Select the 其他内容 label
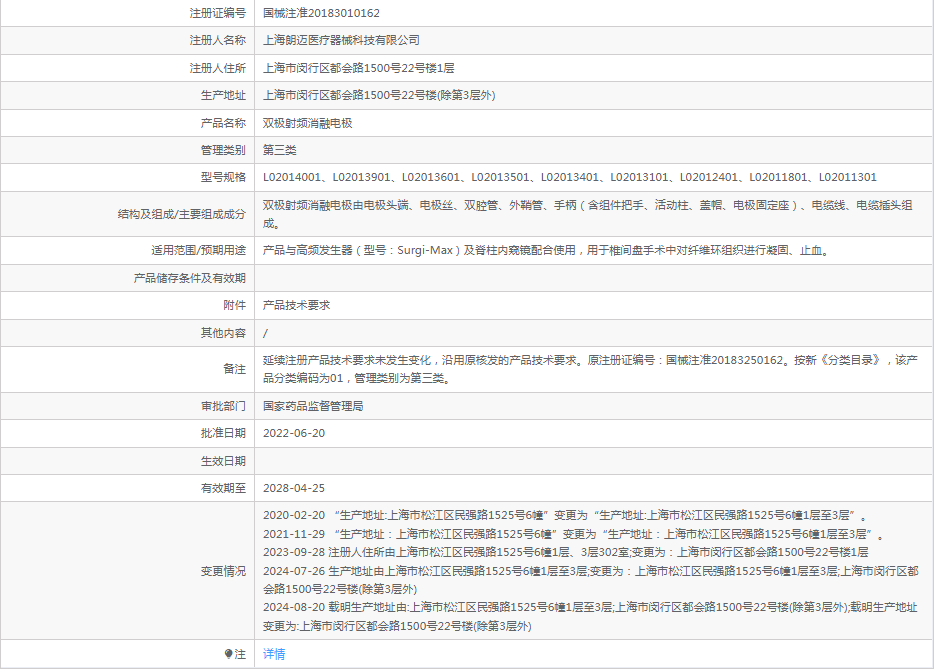This screenshot has height=670, width=936. coord(223,333)
